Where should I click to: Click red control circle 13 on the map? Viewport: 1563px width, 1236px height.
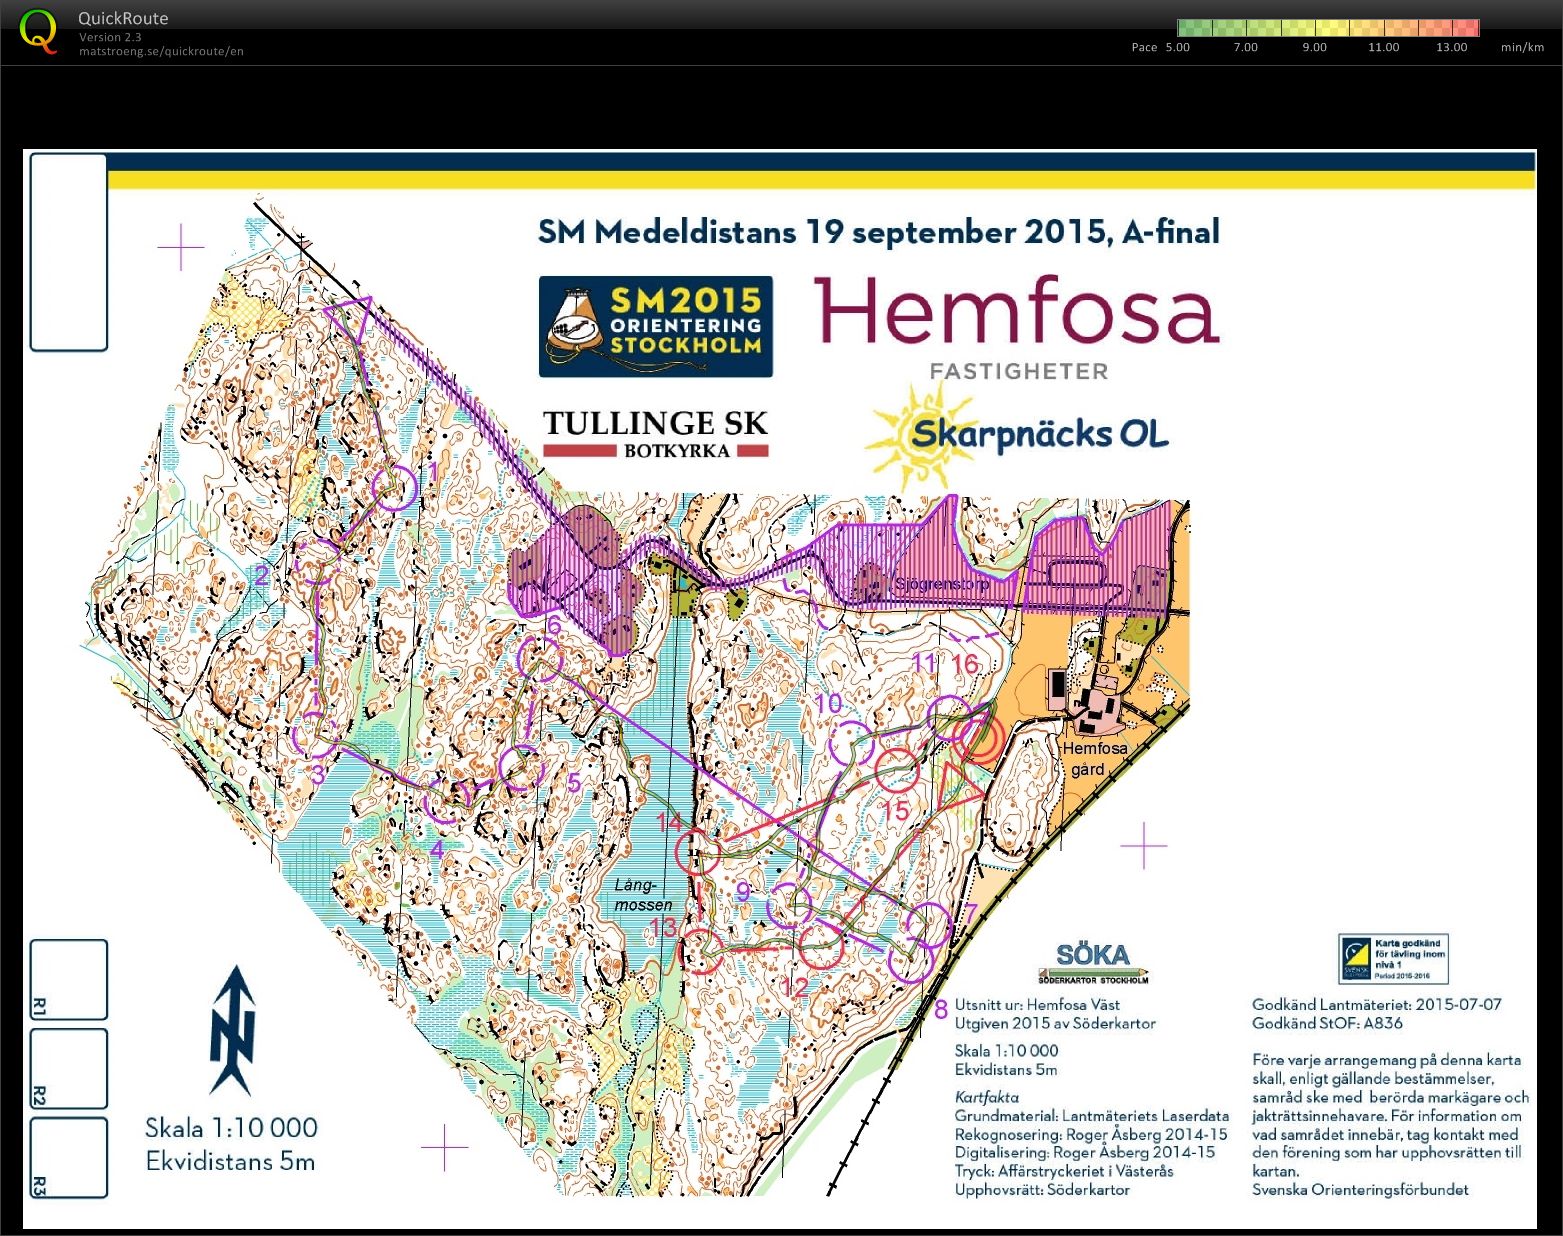click(x=701, y=951)
